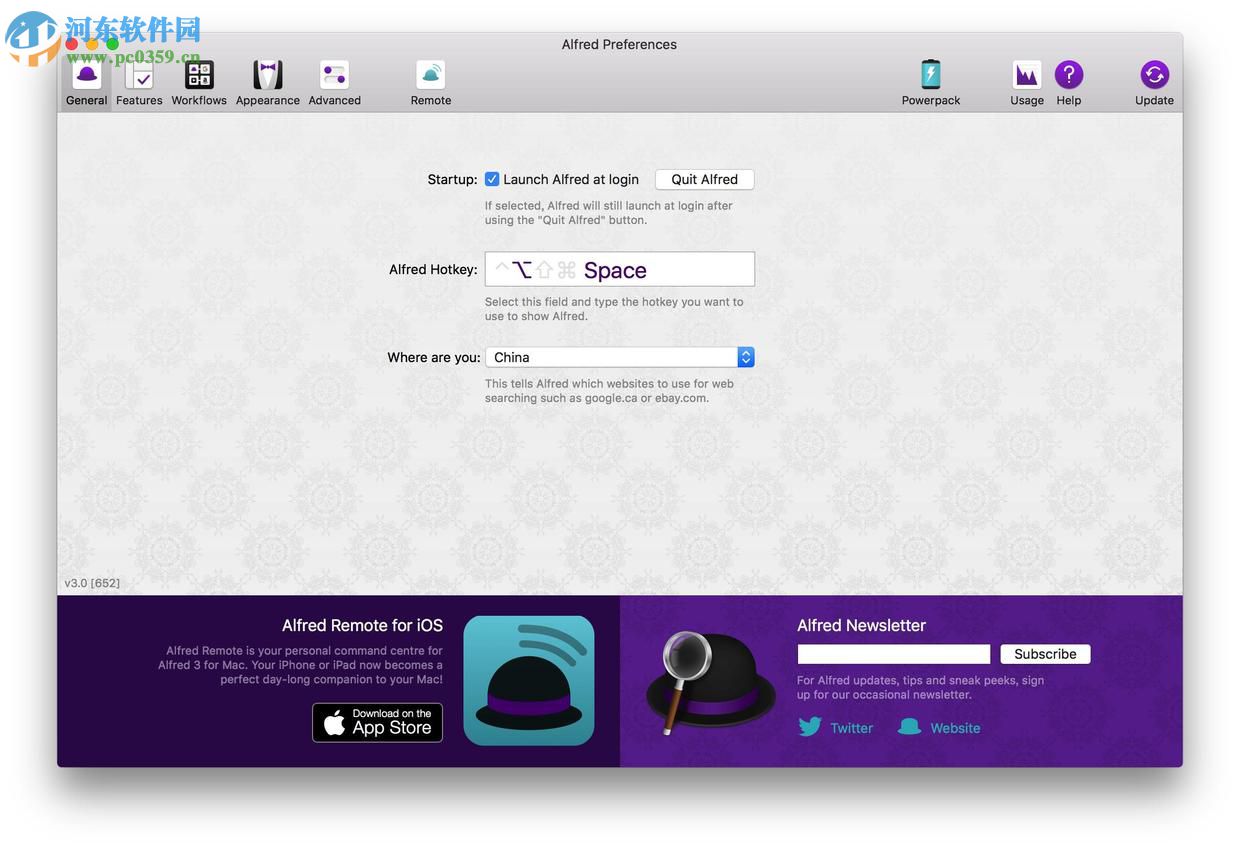Open the Advanced settings tab
1240x849 pixels.
pyautogui.click(x=334, y=83)
